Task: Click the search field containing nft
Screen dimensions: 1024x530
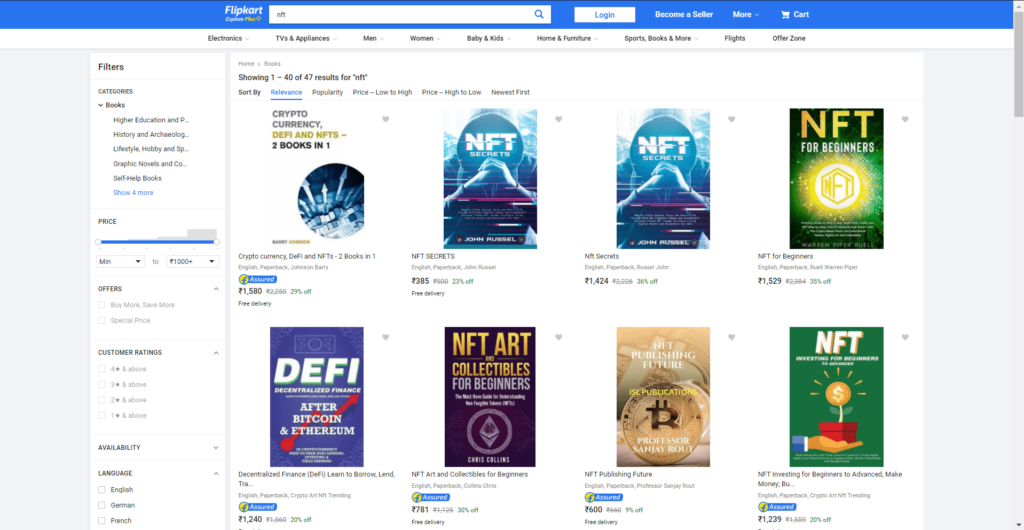Action: coord(399,14)
